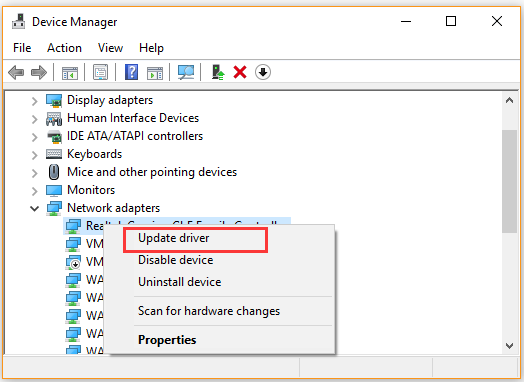This screenshot has width=524, height=382.
Task: Select Mice and other pointing devices label
Action: click(152, 172)
